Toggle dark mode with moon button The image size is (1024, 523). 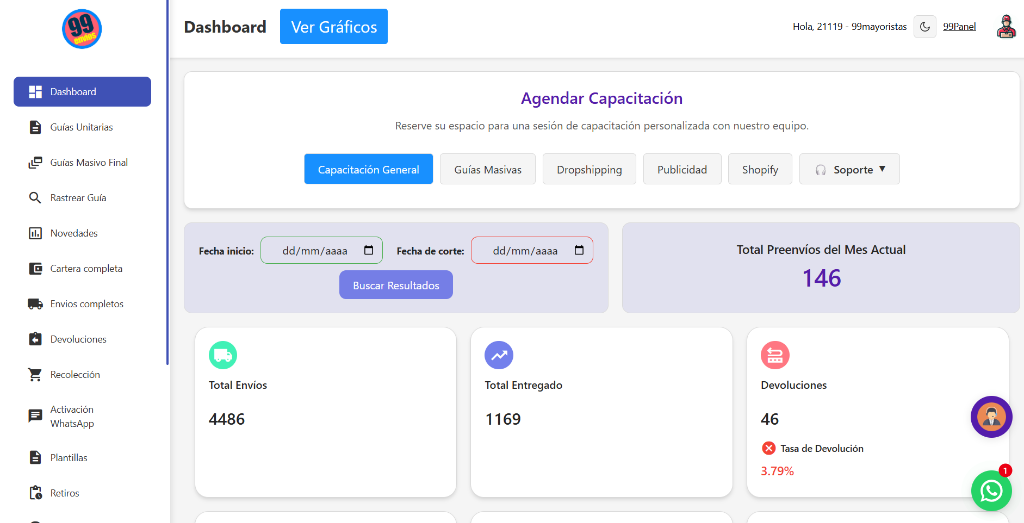[925, 27]
